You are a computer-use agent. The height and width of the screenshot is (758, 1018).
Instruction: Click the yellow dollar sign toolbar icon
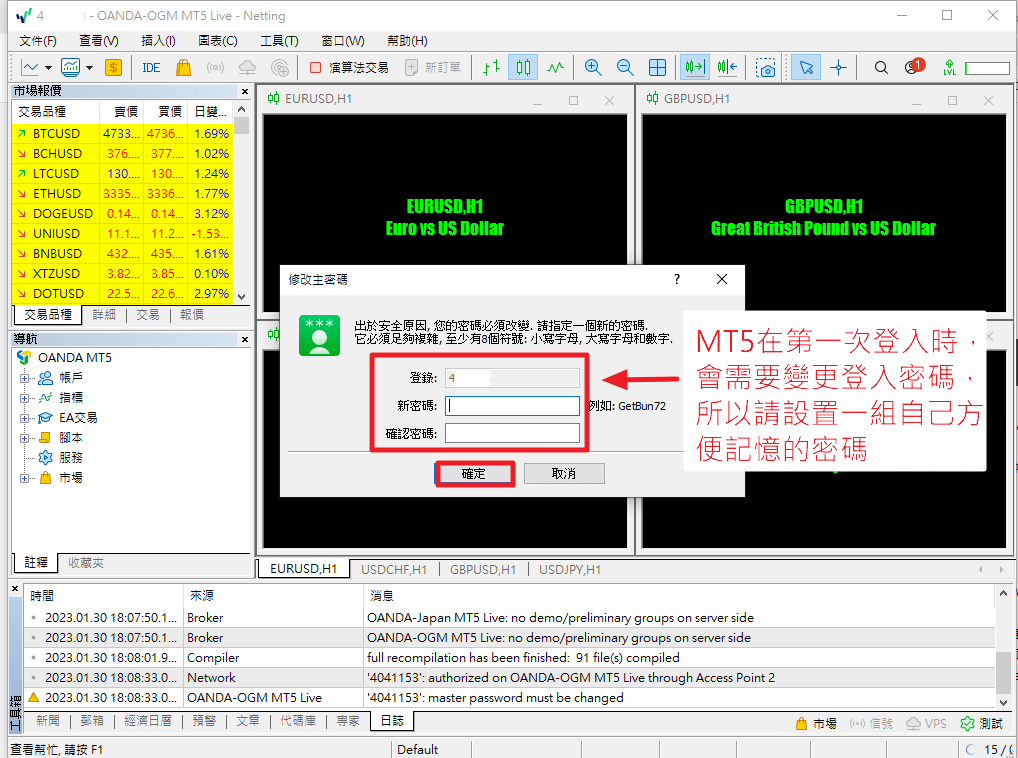pyautogui.click(x=113, y=67)
